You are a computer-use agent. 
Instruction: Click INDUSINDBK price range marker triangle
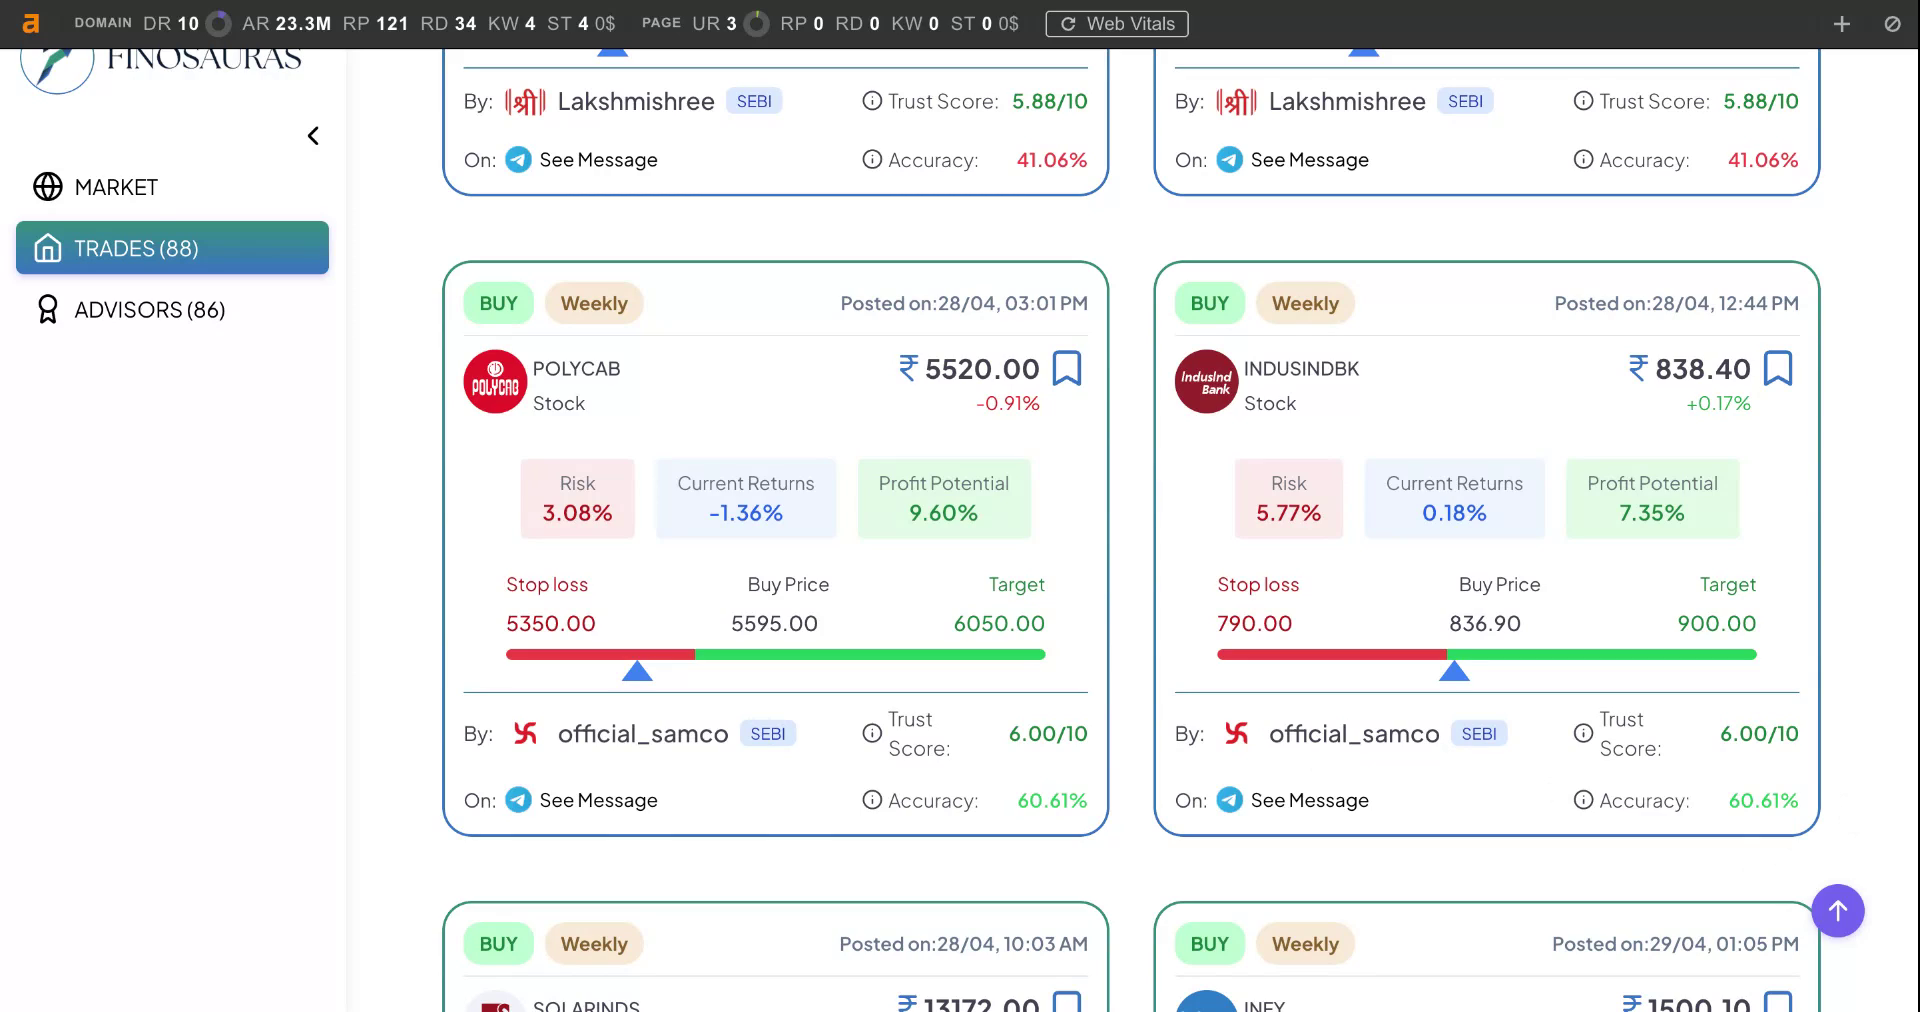click(x=1454, y=671)
